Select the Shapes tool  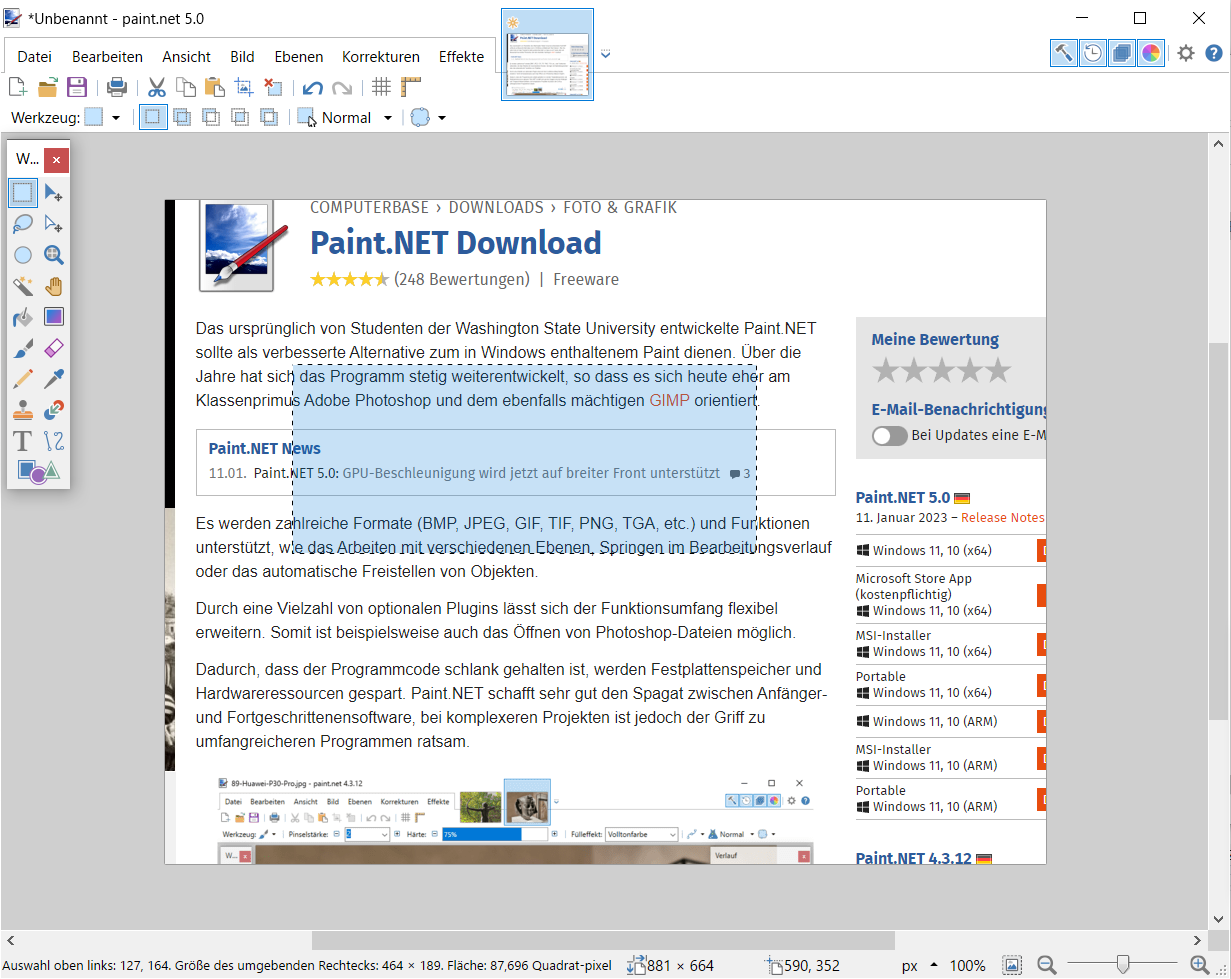[x=39, y=471]
